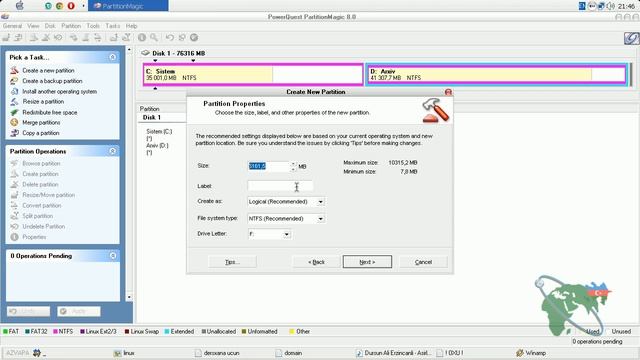
Task: Select the C: Sistem partition bar
Action: point(253,74)
